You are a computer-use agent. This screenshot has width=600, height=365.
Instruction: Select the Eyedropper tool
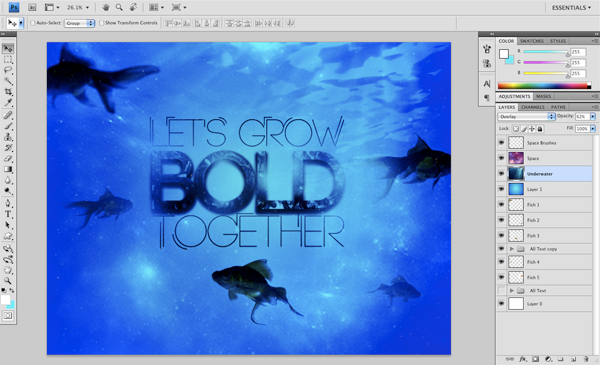coord(8,103)
